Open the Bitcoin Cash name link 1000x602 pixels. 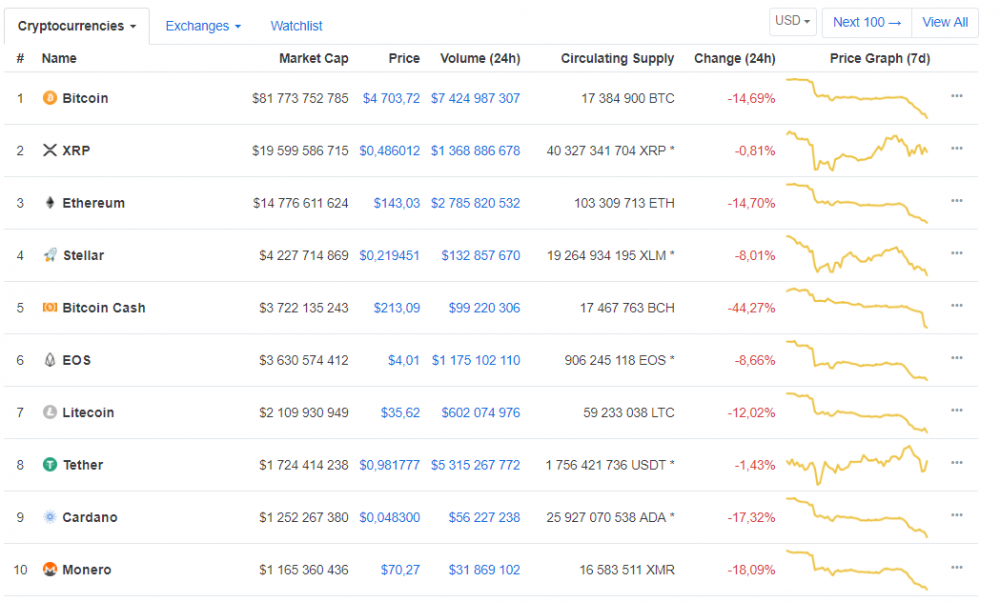pos(104,307)
